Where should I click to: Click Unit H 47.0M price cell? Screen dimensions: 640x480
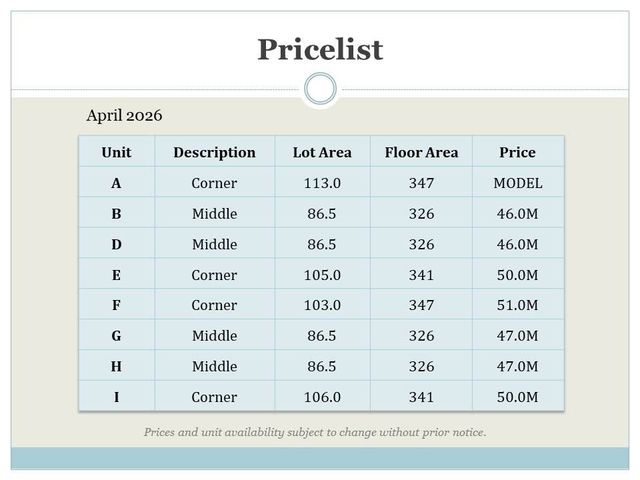point(518,366)
